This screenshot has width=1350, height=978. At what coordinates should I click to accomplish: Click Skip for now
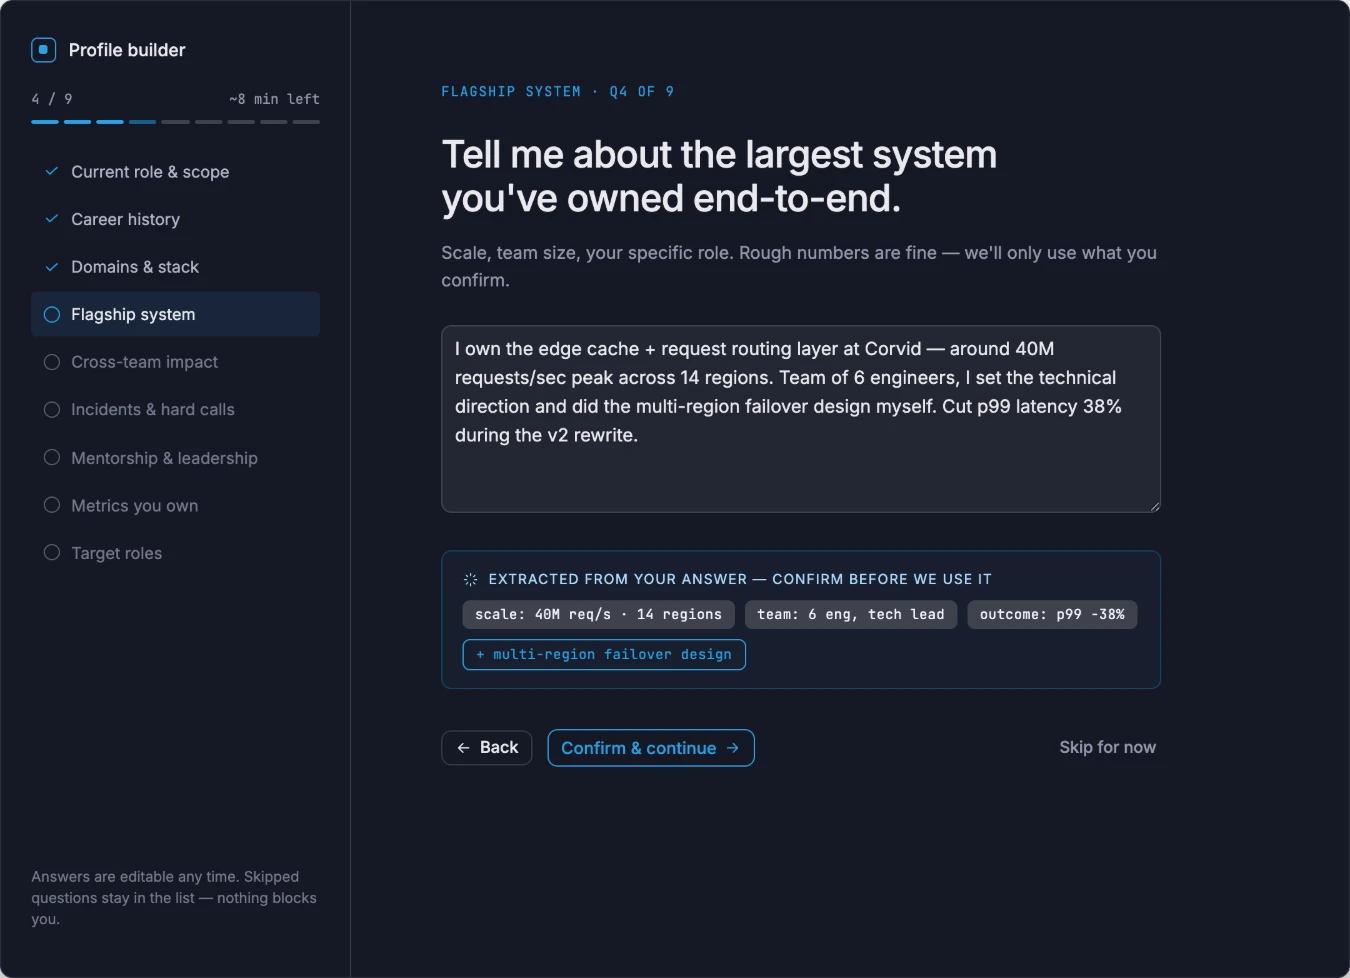1107,747
